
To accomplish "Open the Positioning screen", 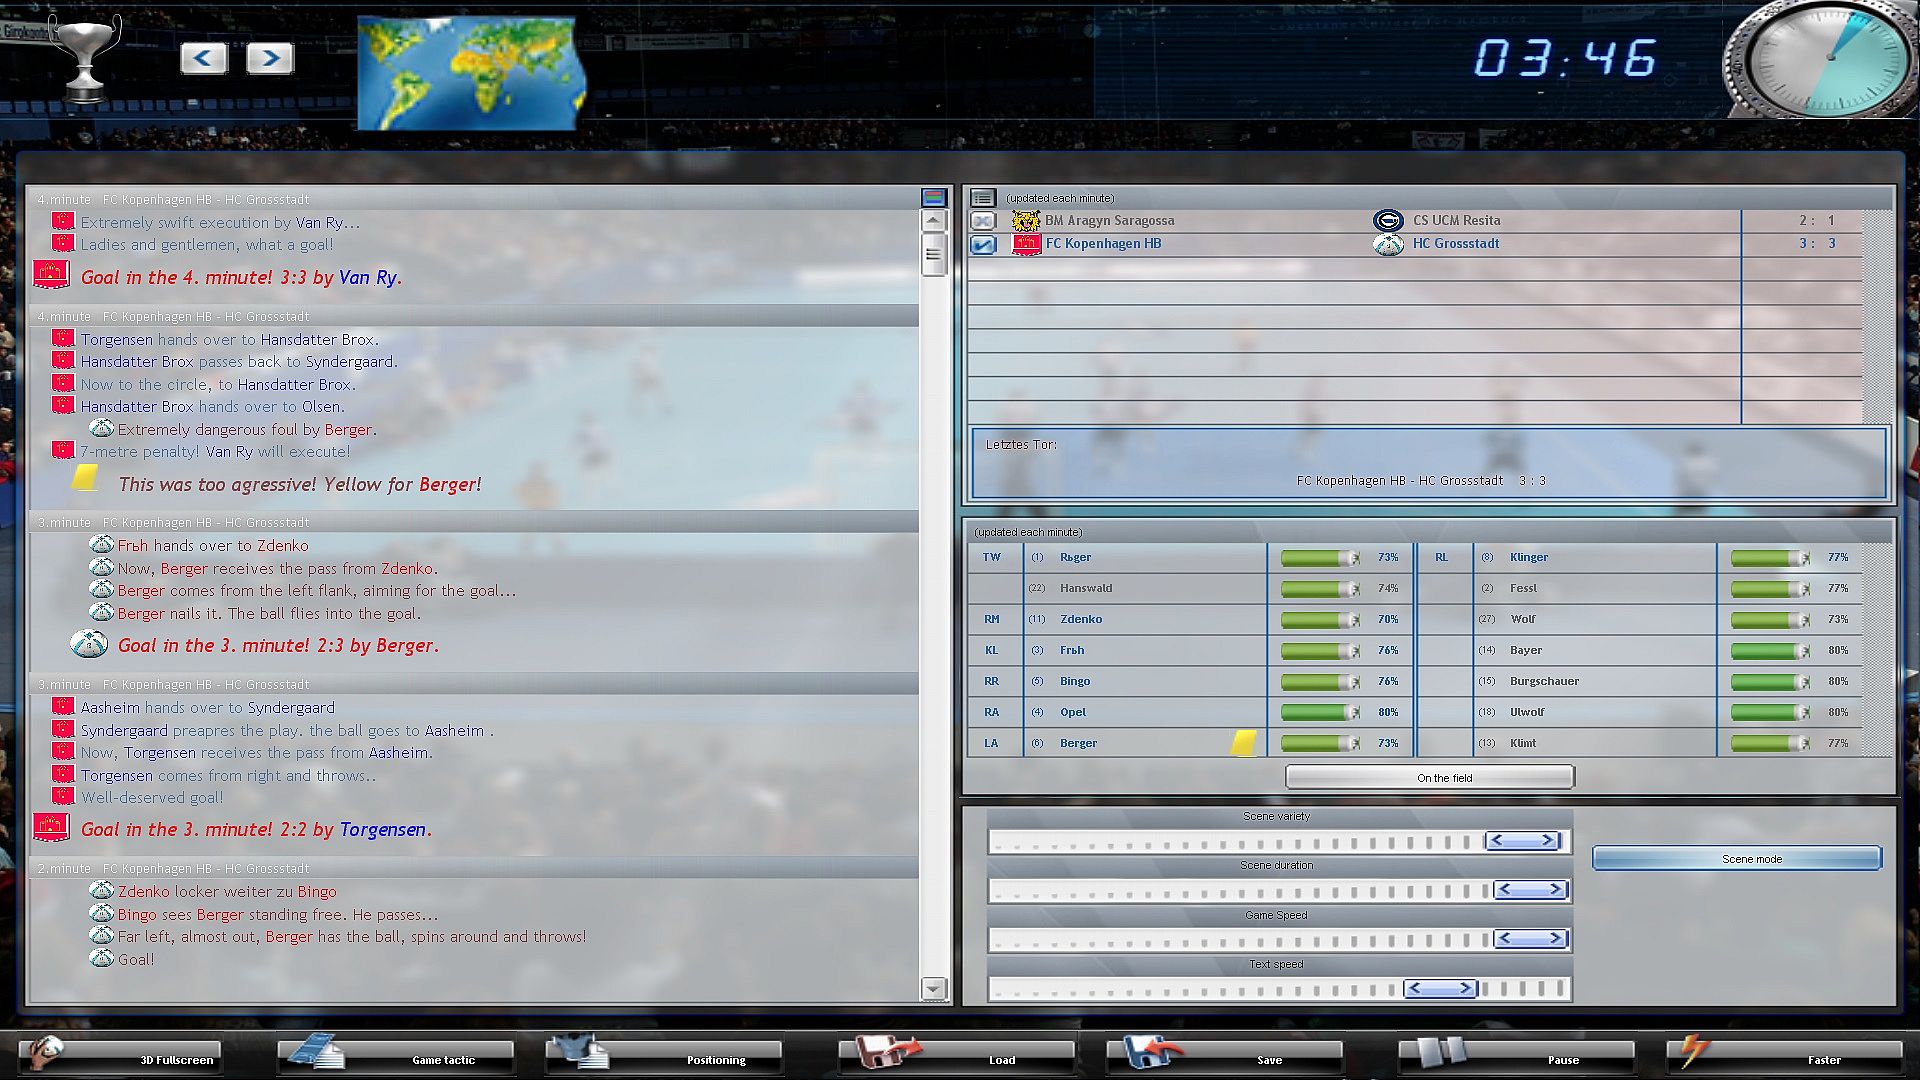I will click(664, 1056).
